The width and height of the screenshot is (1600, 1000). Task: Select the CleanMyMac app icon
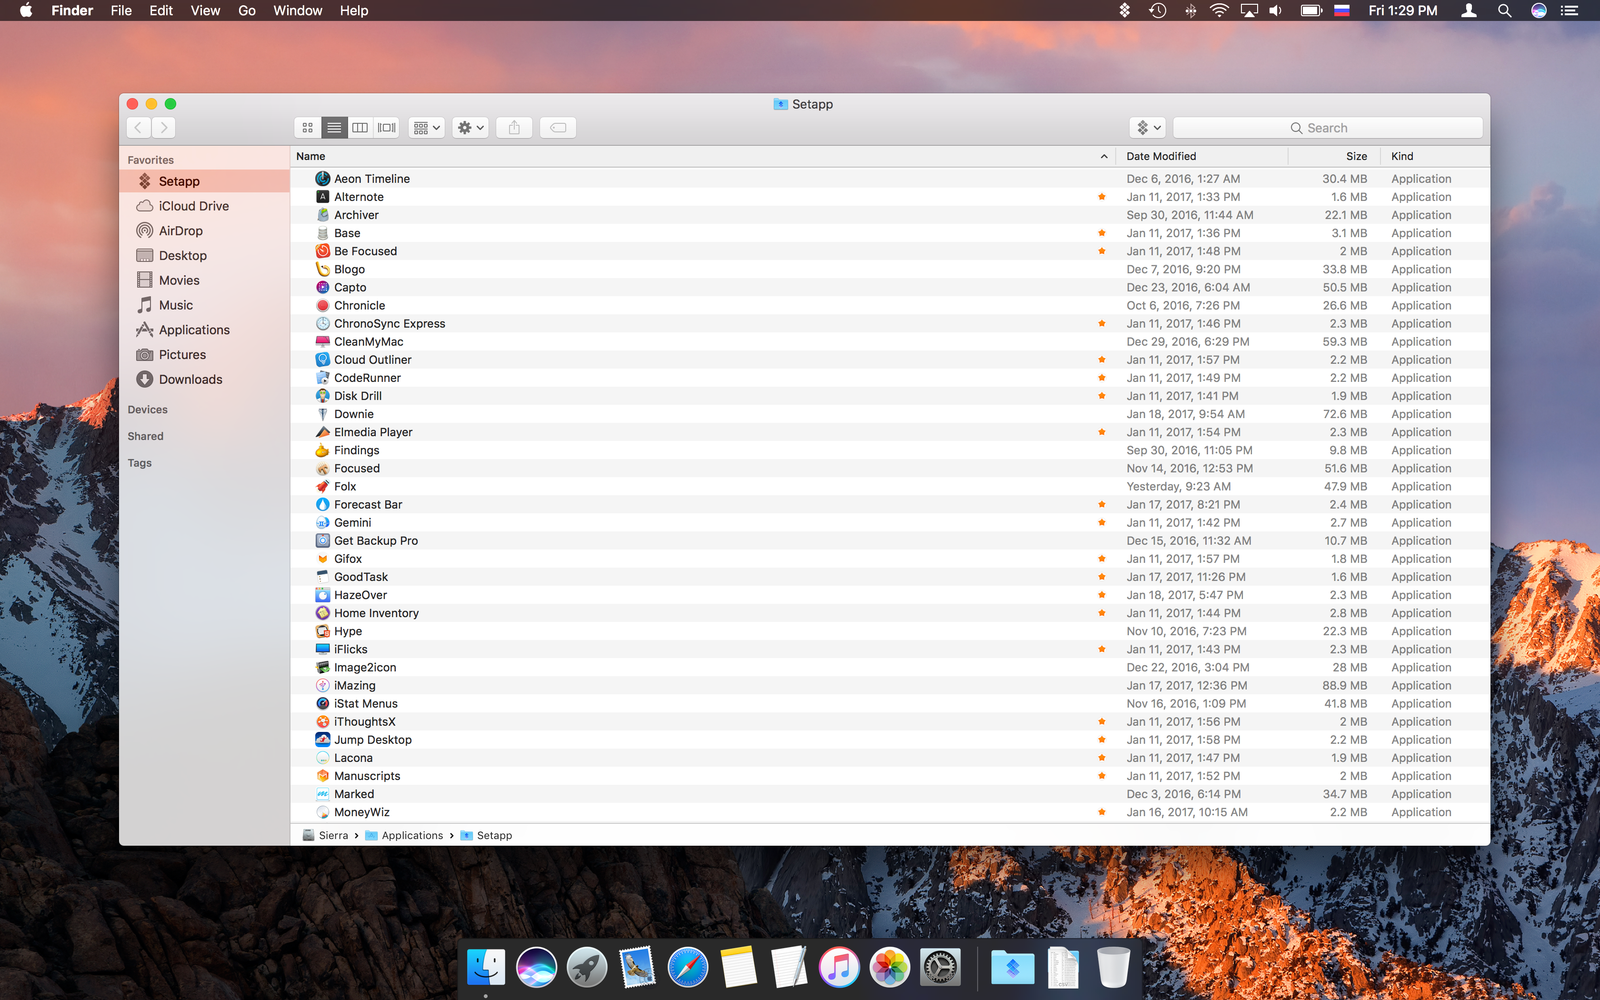pos(323,342)
